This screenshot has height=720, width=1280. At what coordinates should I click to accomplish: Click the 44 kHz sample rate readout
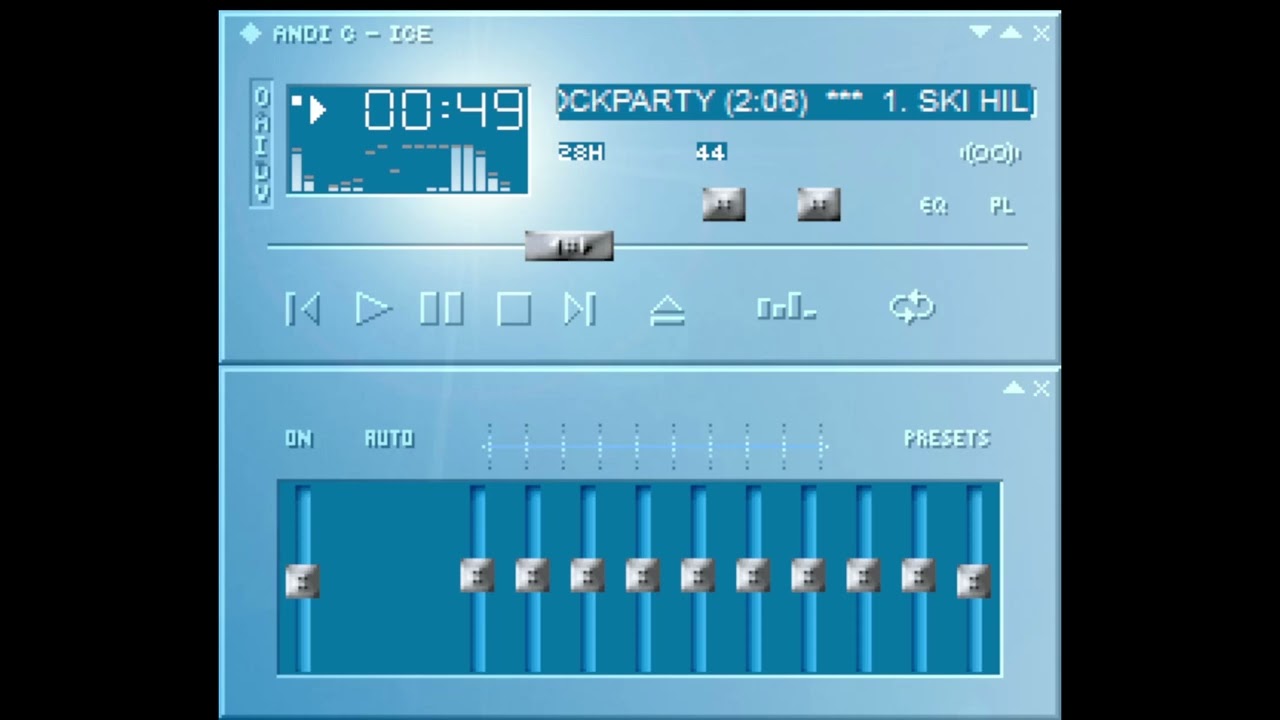click(710, 153)
